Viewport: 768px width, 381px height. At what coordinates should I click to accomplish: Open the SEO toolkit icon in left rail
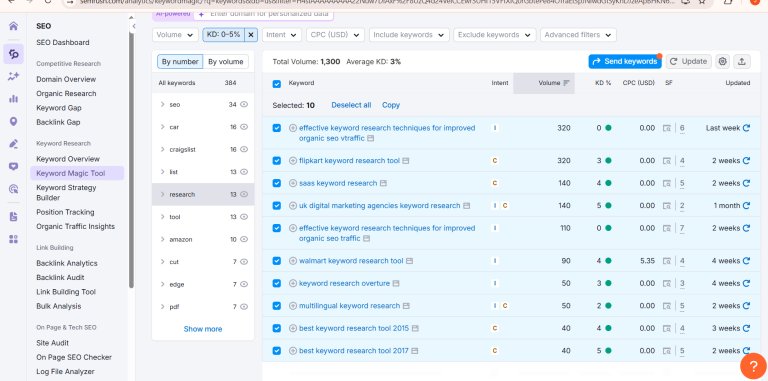pos(13,53)
